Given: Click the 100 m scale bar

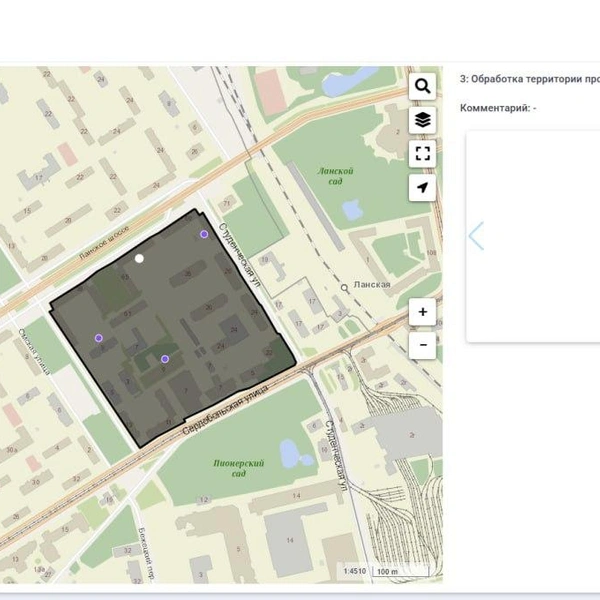Looking at the screenshot, I should point(401,571).
